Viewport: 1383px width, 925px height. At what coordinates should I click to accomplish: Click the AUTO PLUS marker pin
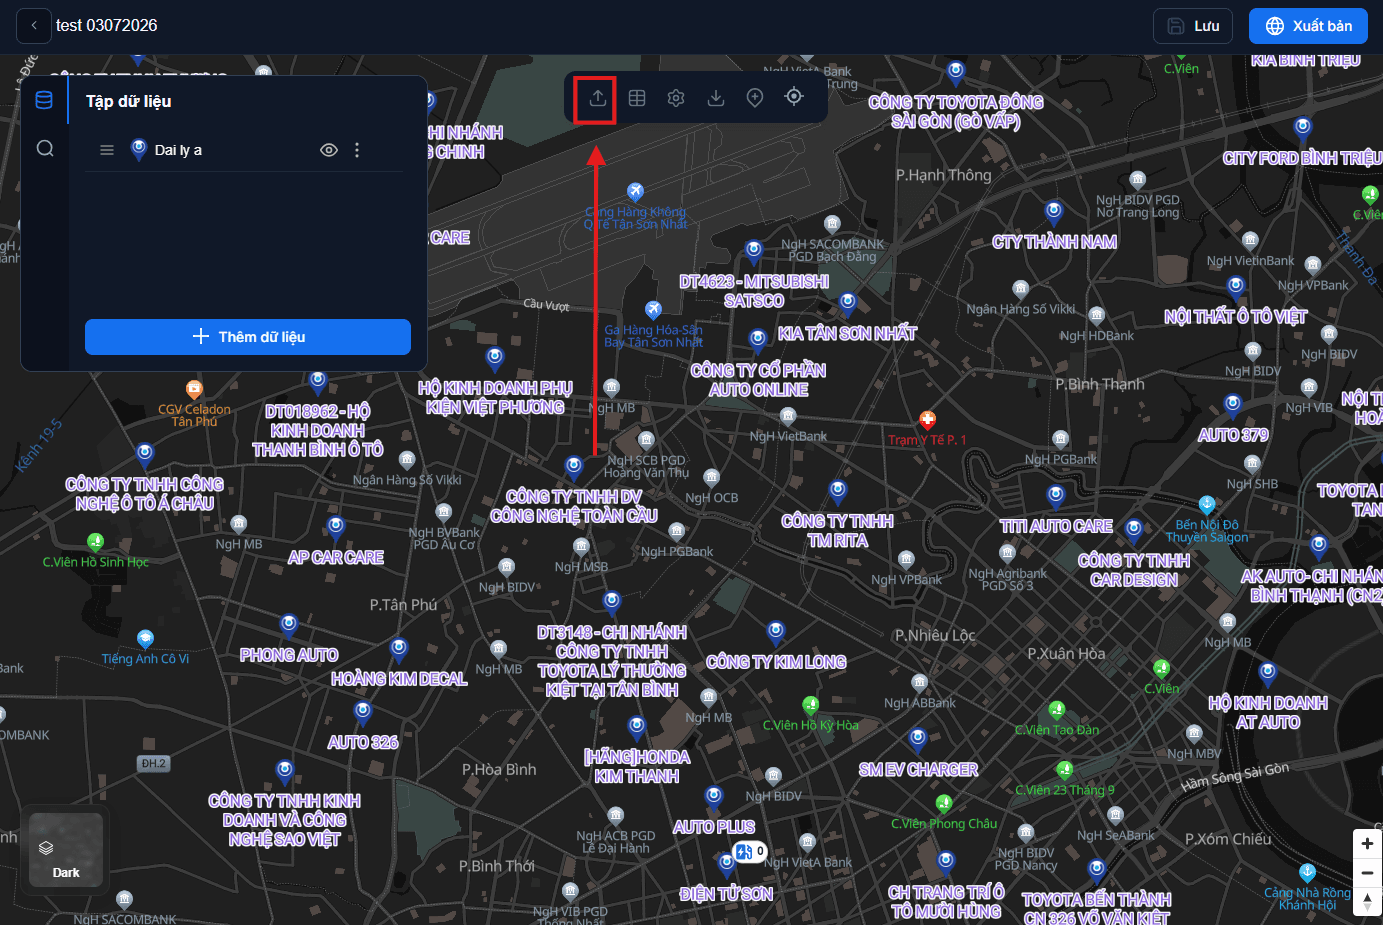click(x=713, y=798)
